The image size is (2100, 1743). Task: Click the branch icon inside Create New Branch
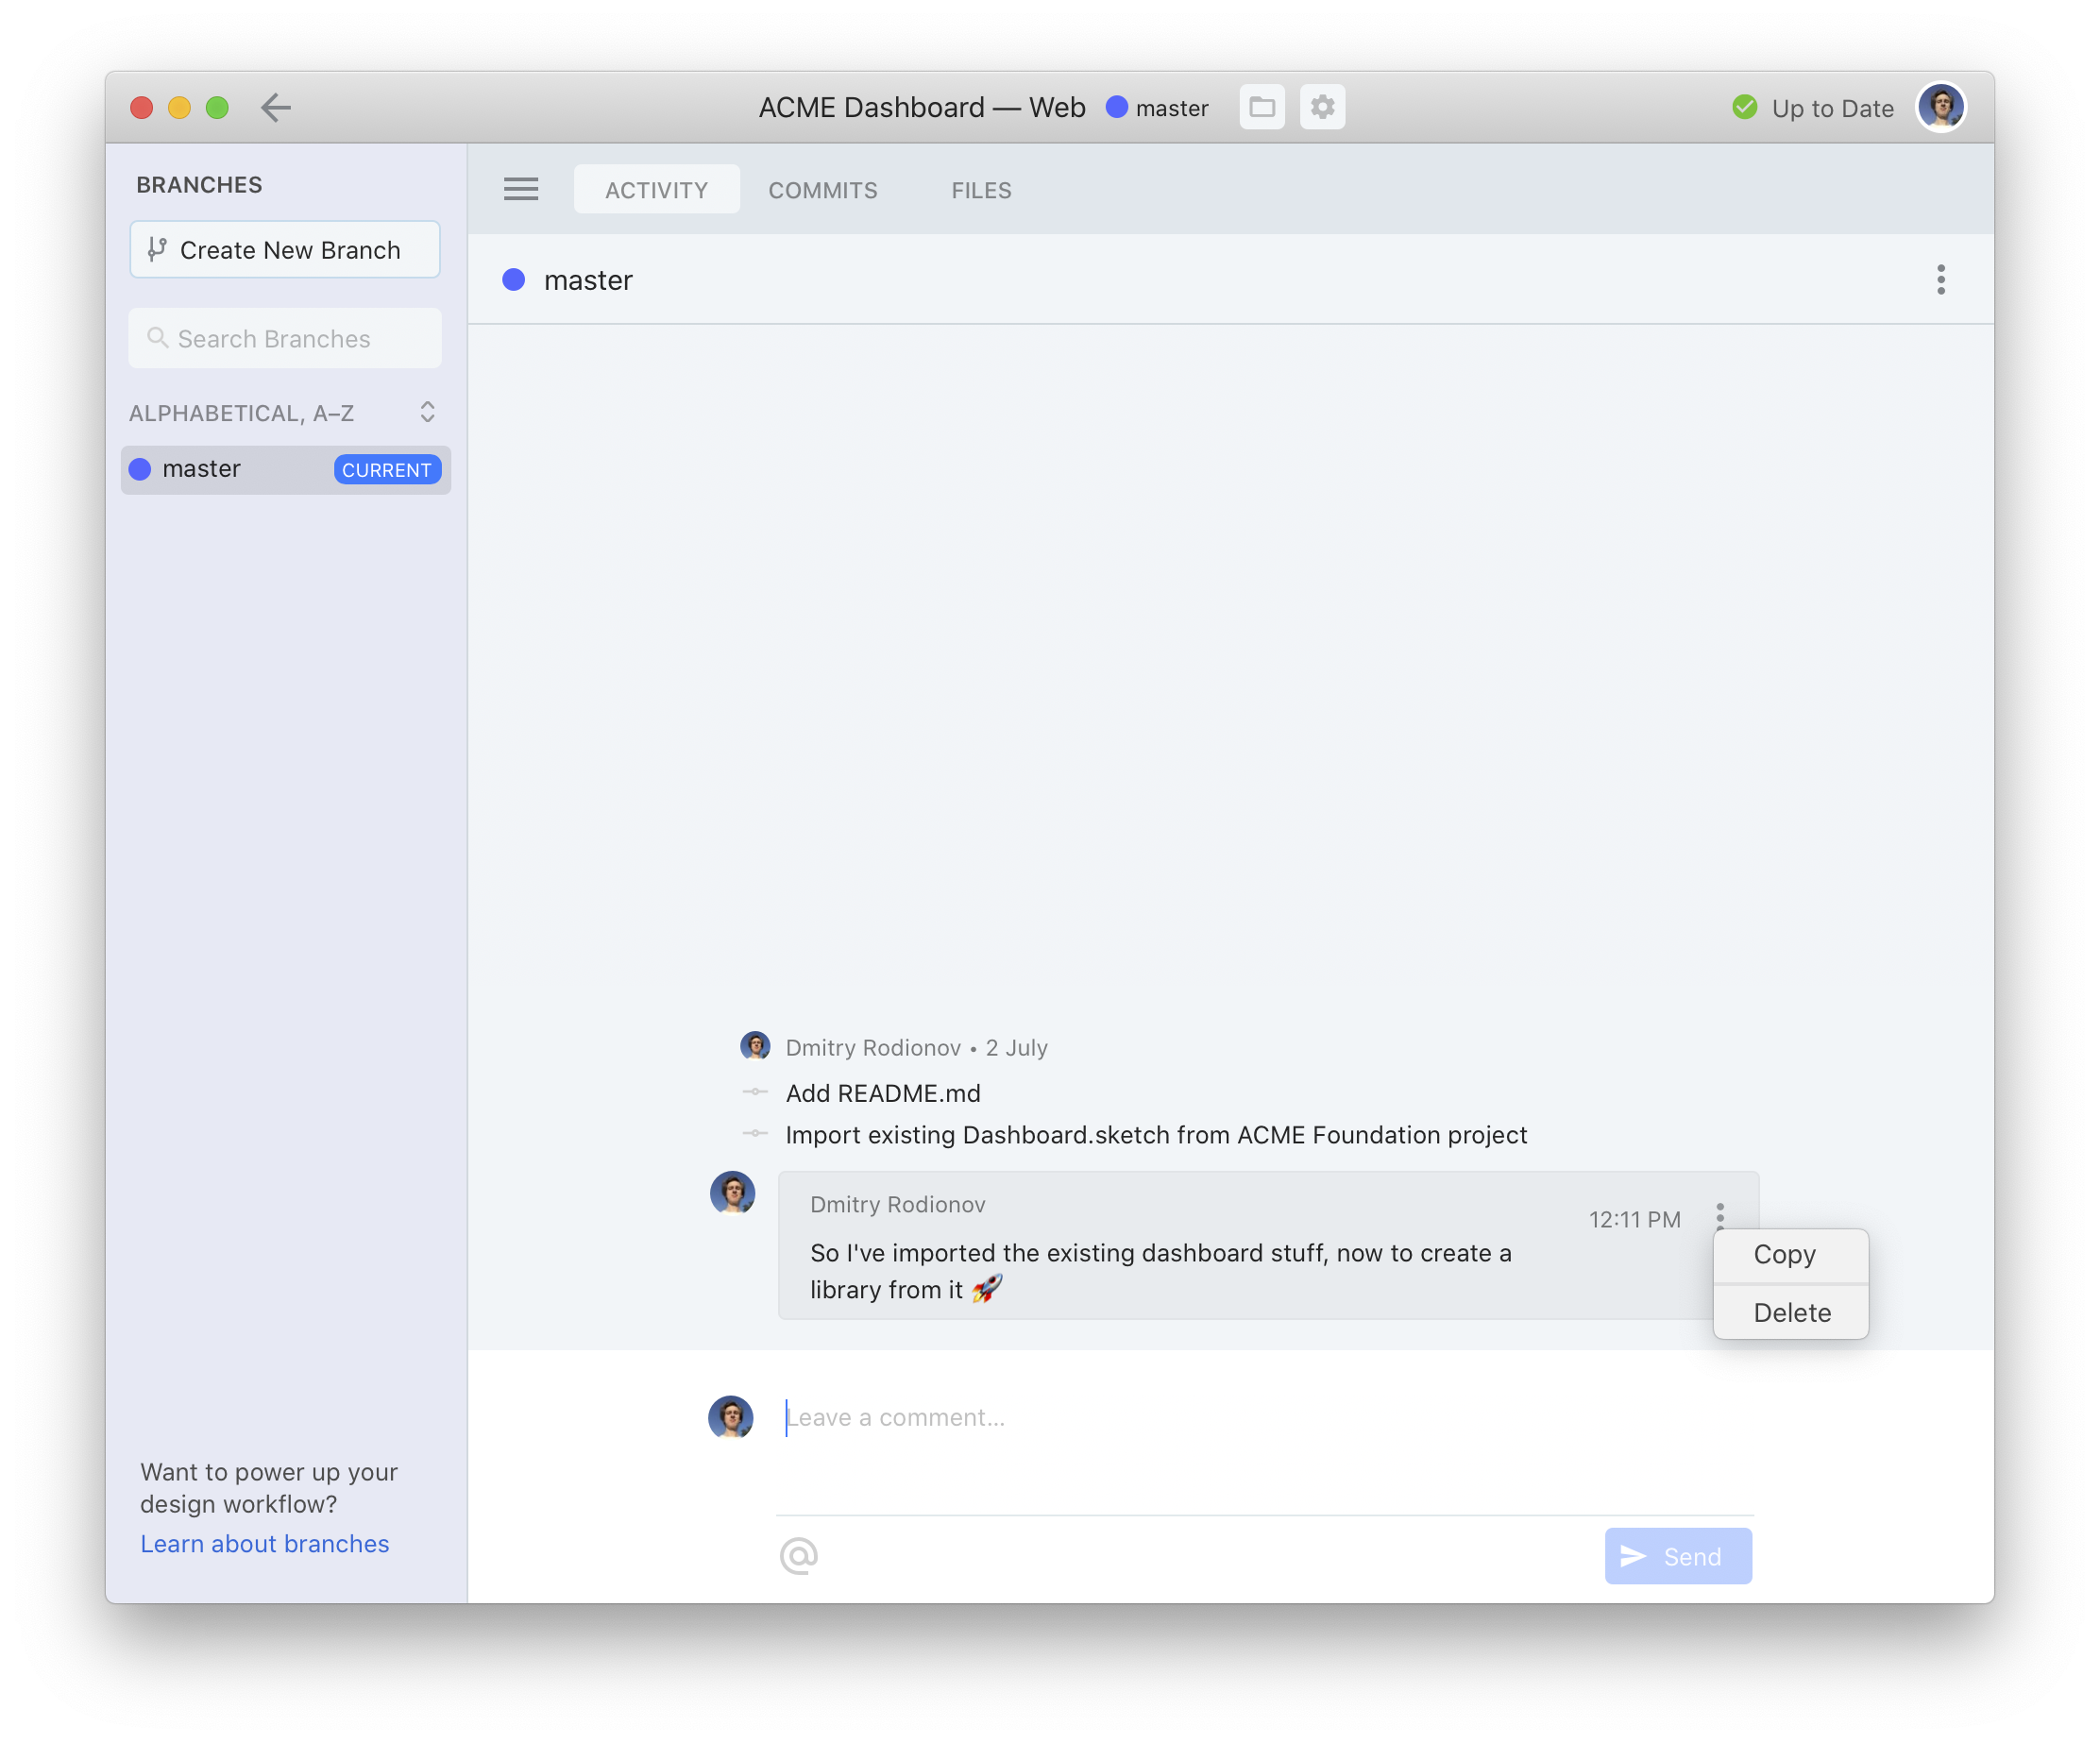[x=157, y=249]
